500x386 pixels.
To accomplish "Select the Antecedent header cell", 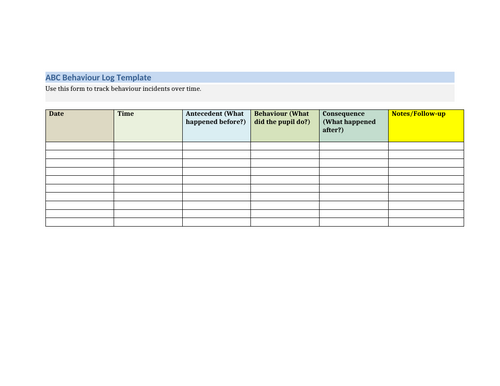I will click(217, 126).
